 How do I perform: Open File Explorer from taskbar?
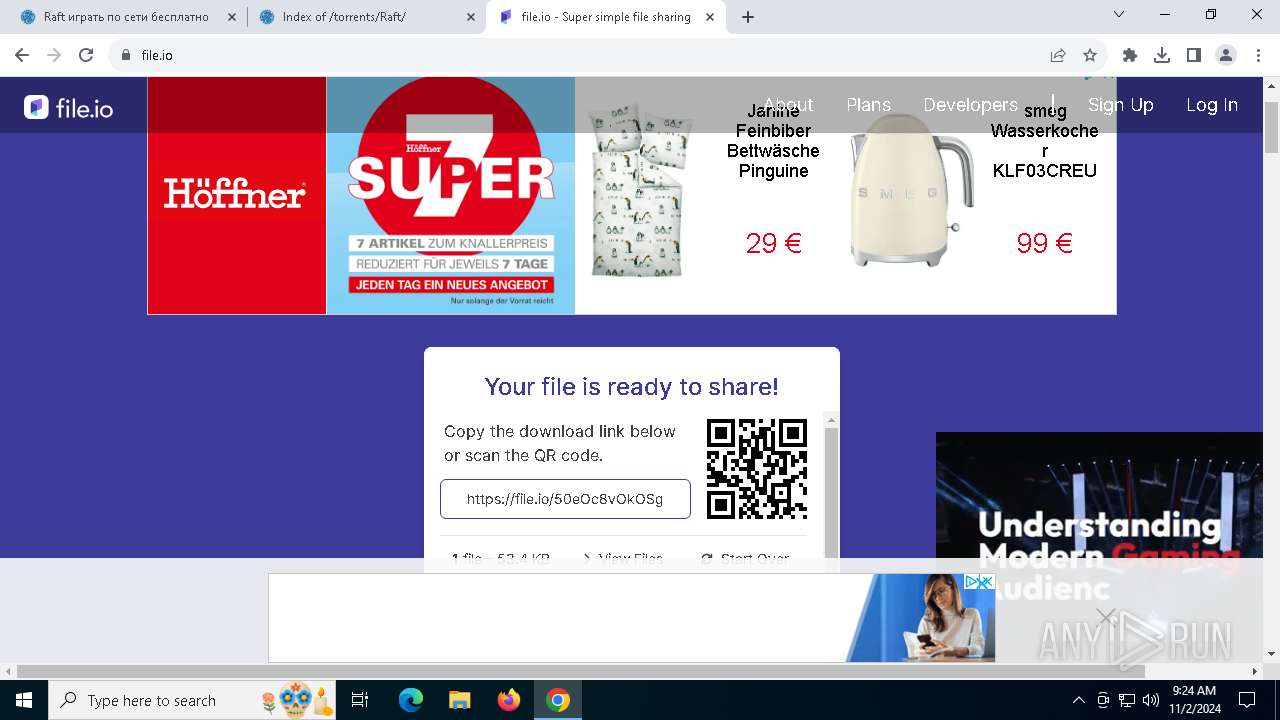pos(460,700)
